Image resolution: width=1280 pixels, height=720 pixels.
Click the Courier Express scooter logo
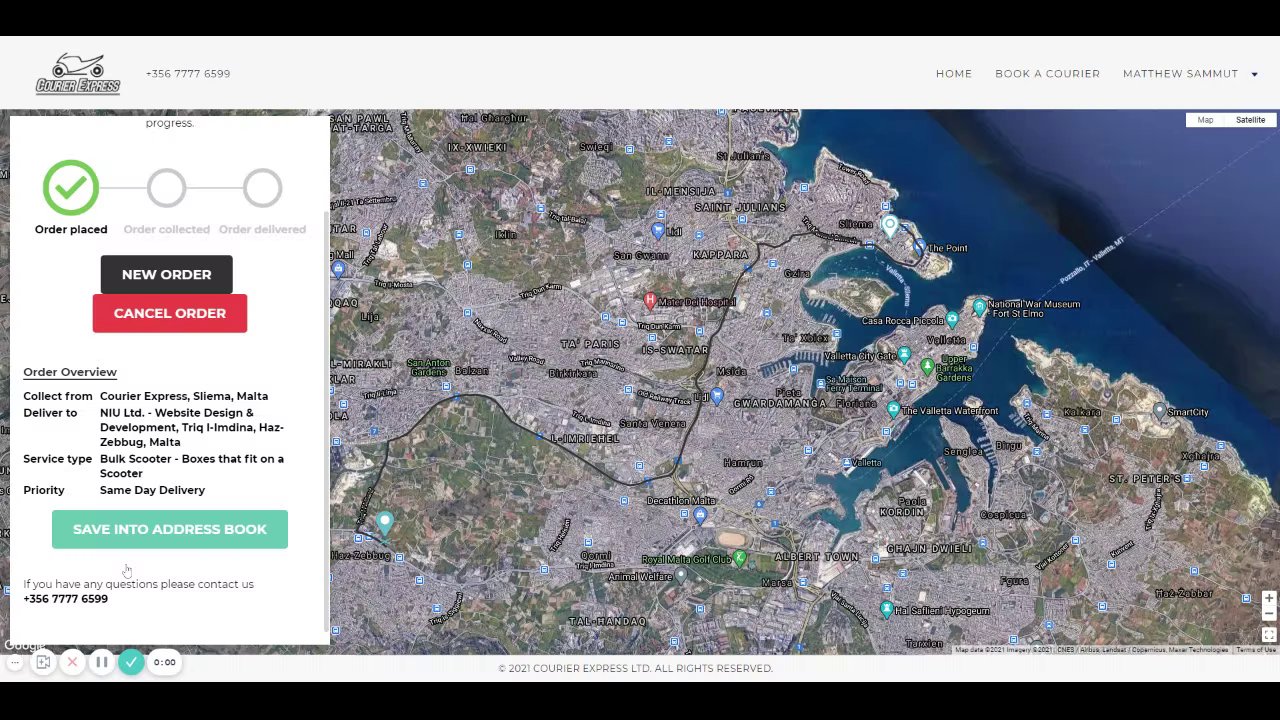coord(78,74)
